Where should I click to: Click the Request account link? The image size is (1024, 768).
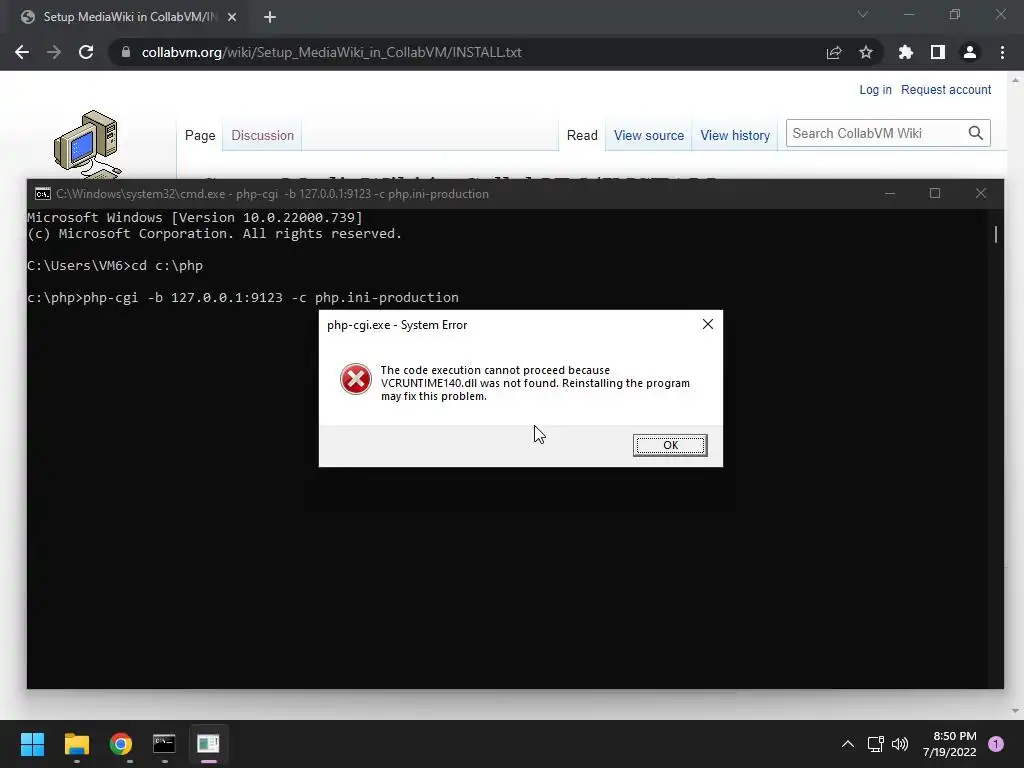pyautogui.click(x=946, y=89)
